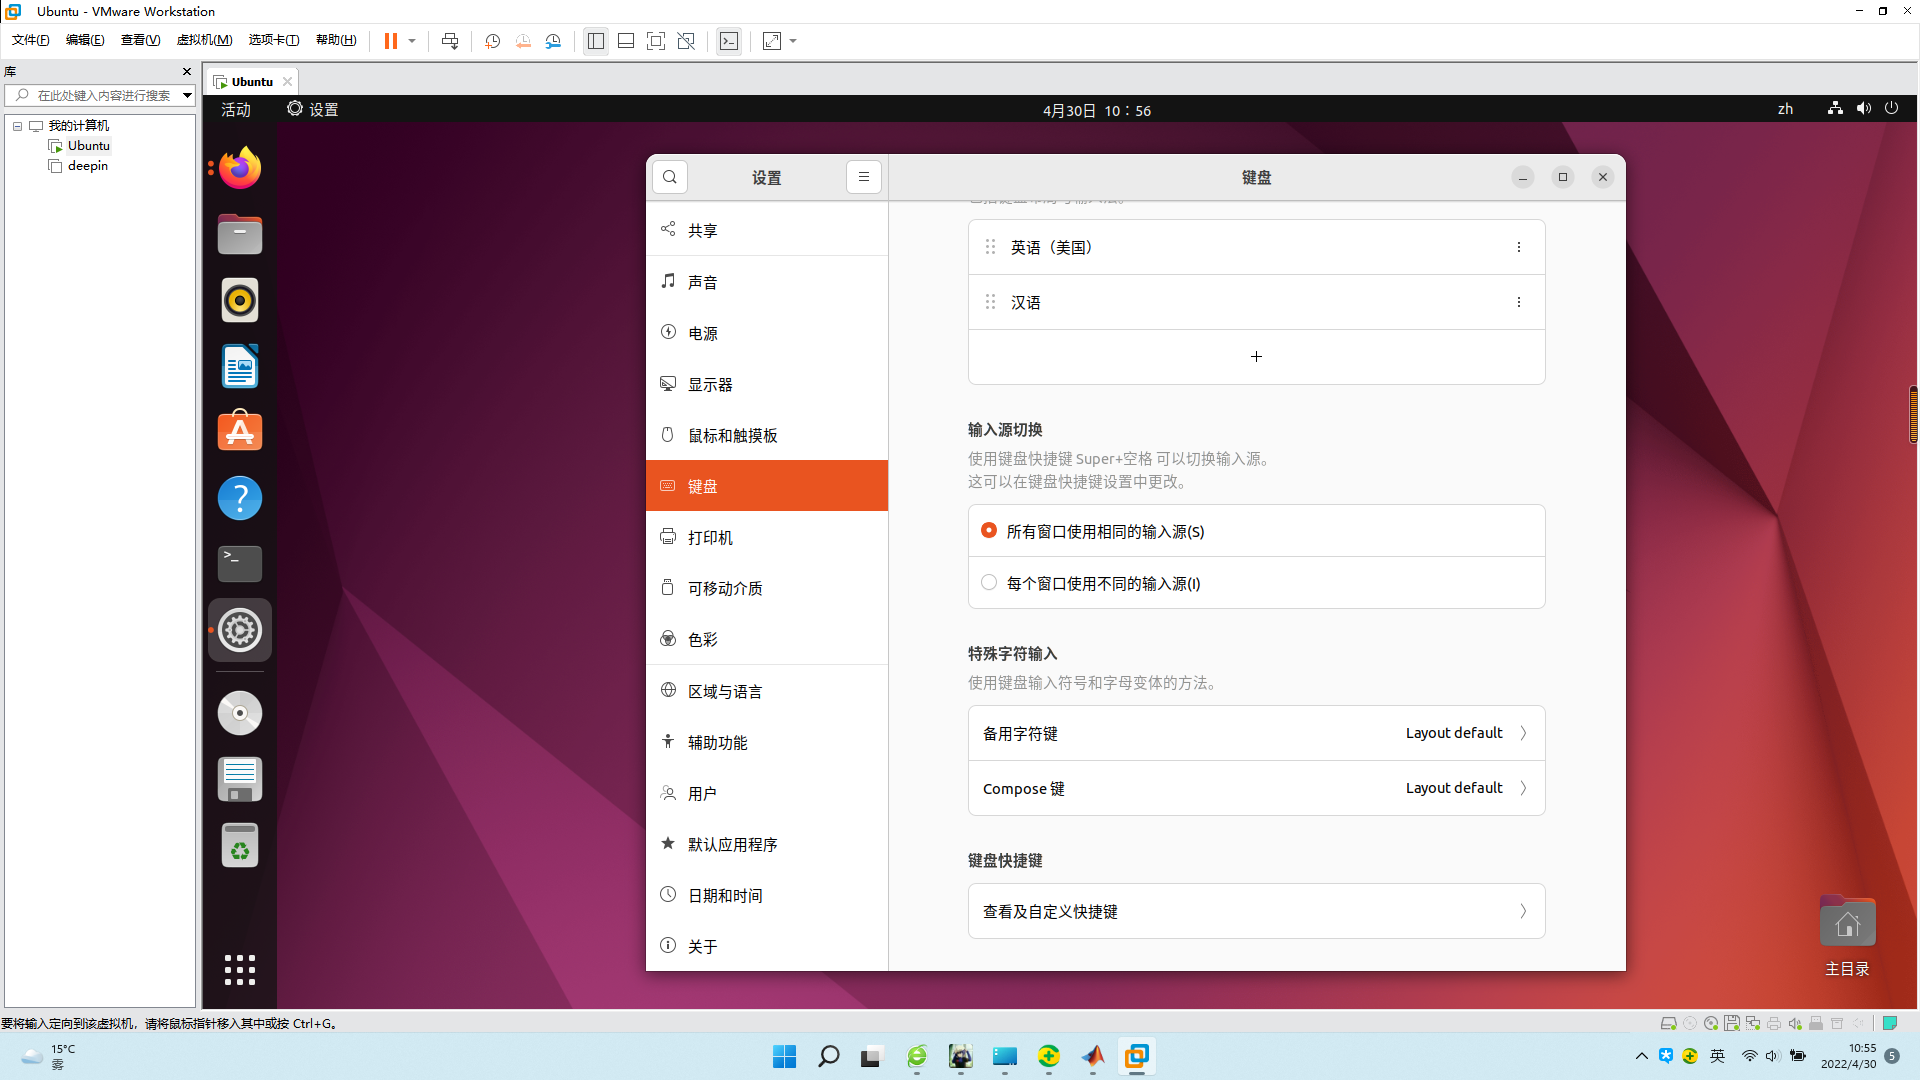Select different input source per window

[989, 583]
